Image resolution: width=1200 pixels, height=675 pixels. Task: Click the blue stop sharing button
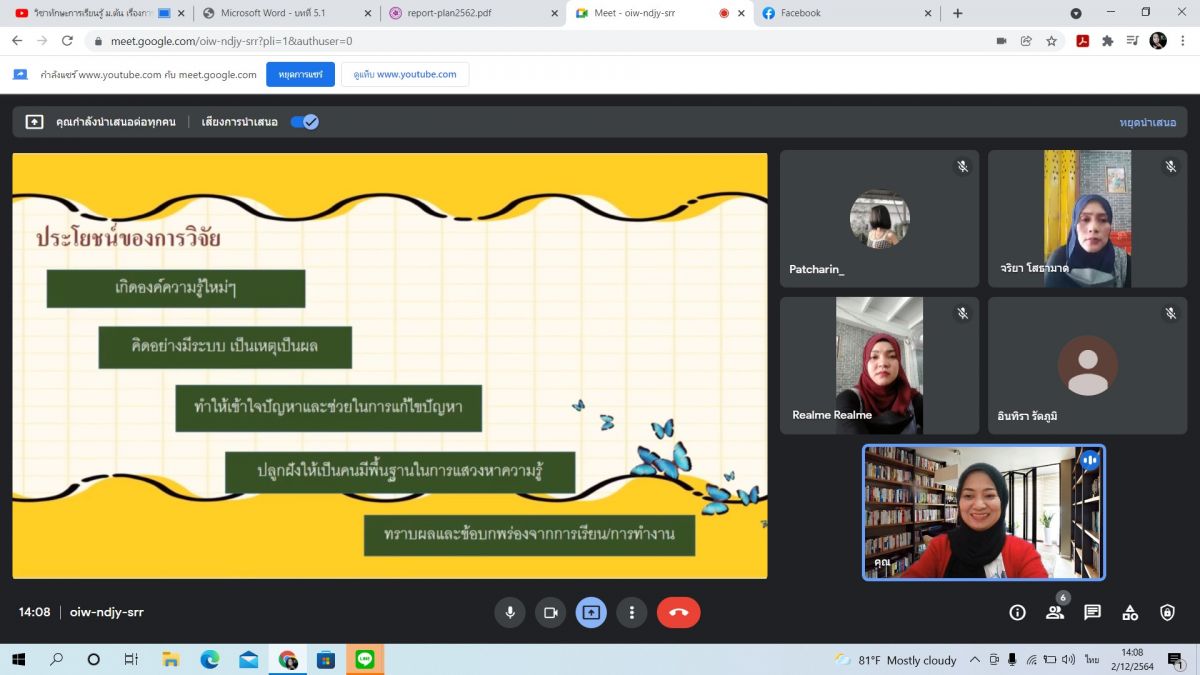(x=300, y=75)
